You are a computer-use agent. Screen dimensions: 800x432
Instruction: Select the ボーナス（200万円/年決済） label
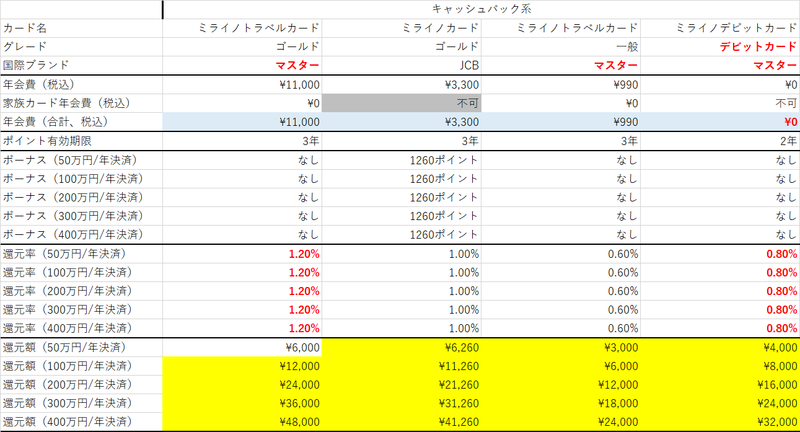click(x=72, y=197)
